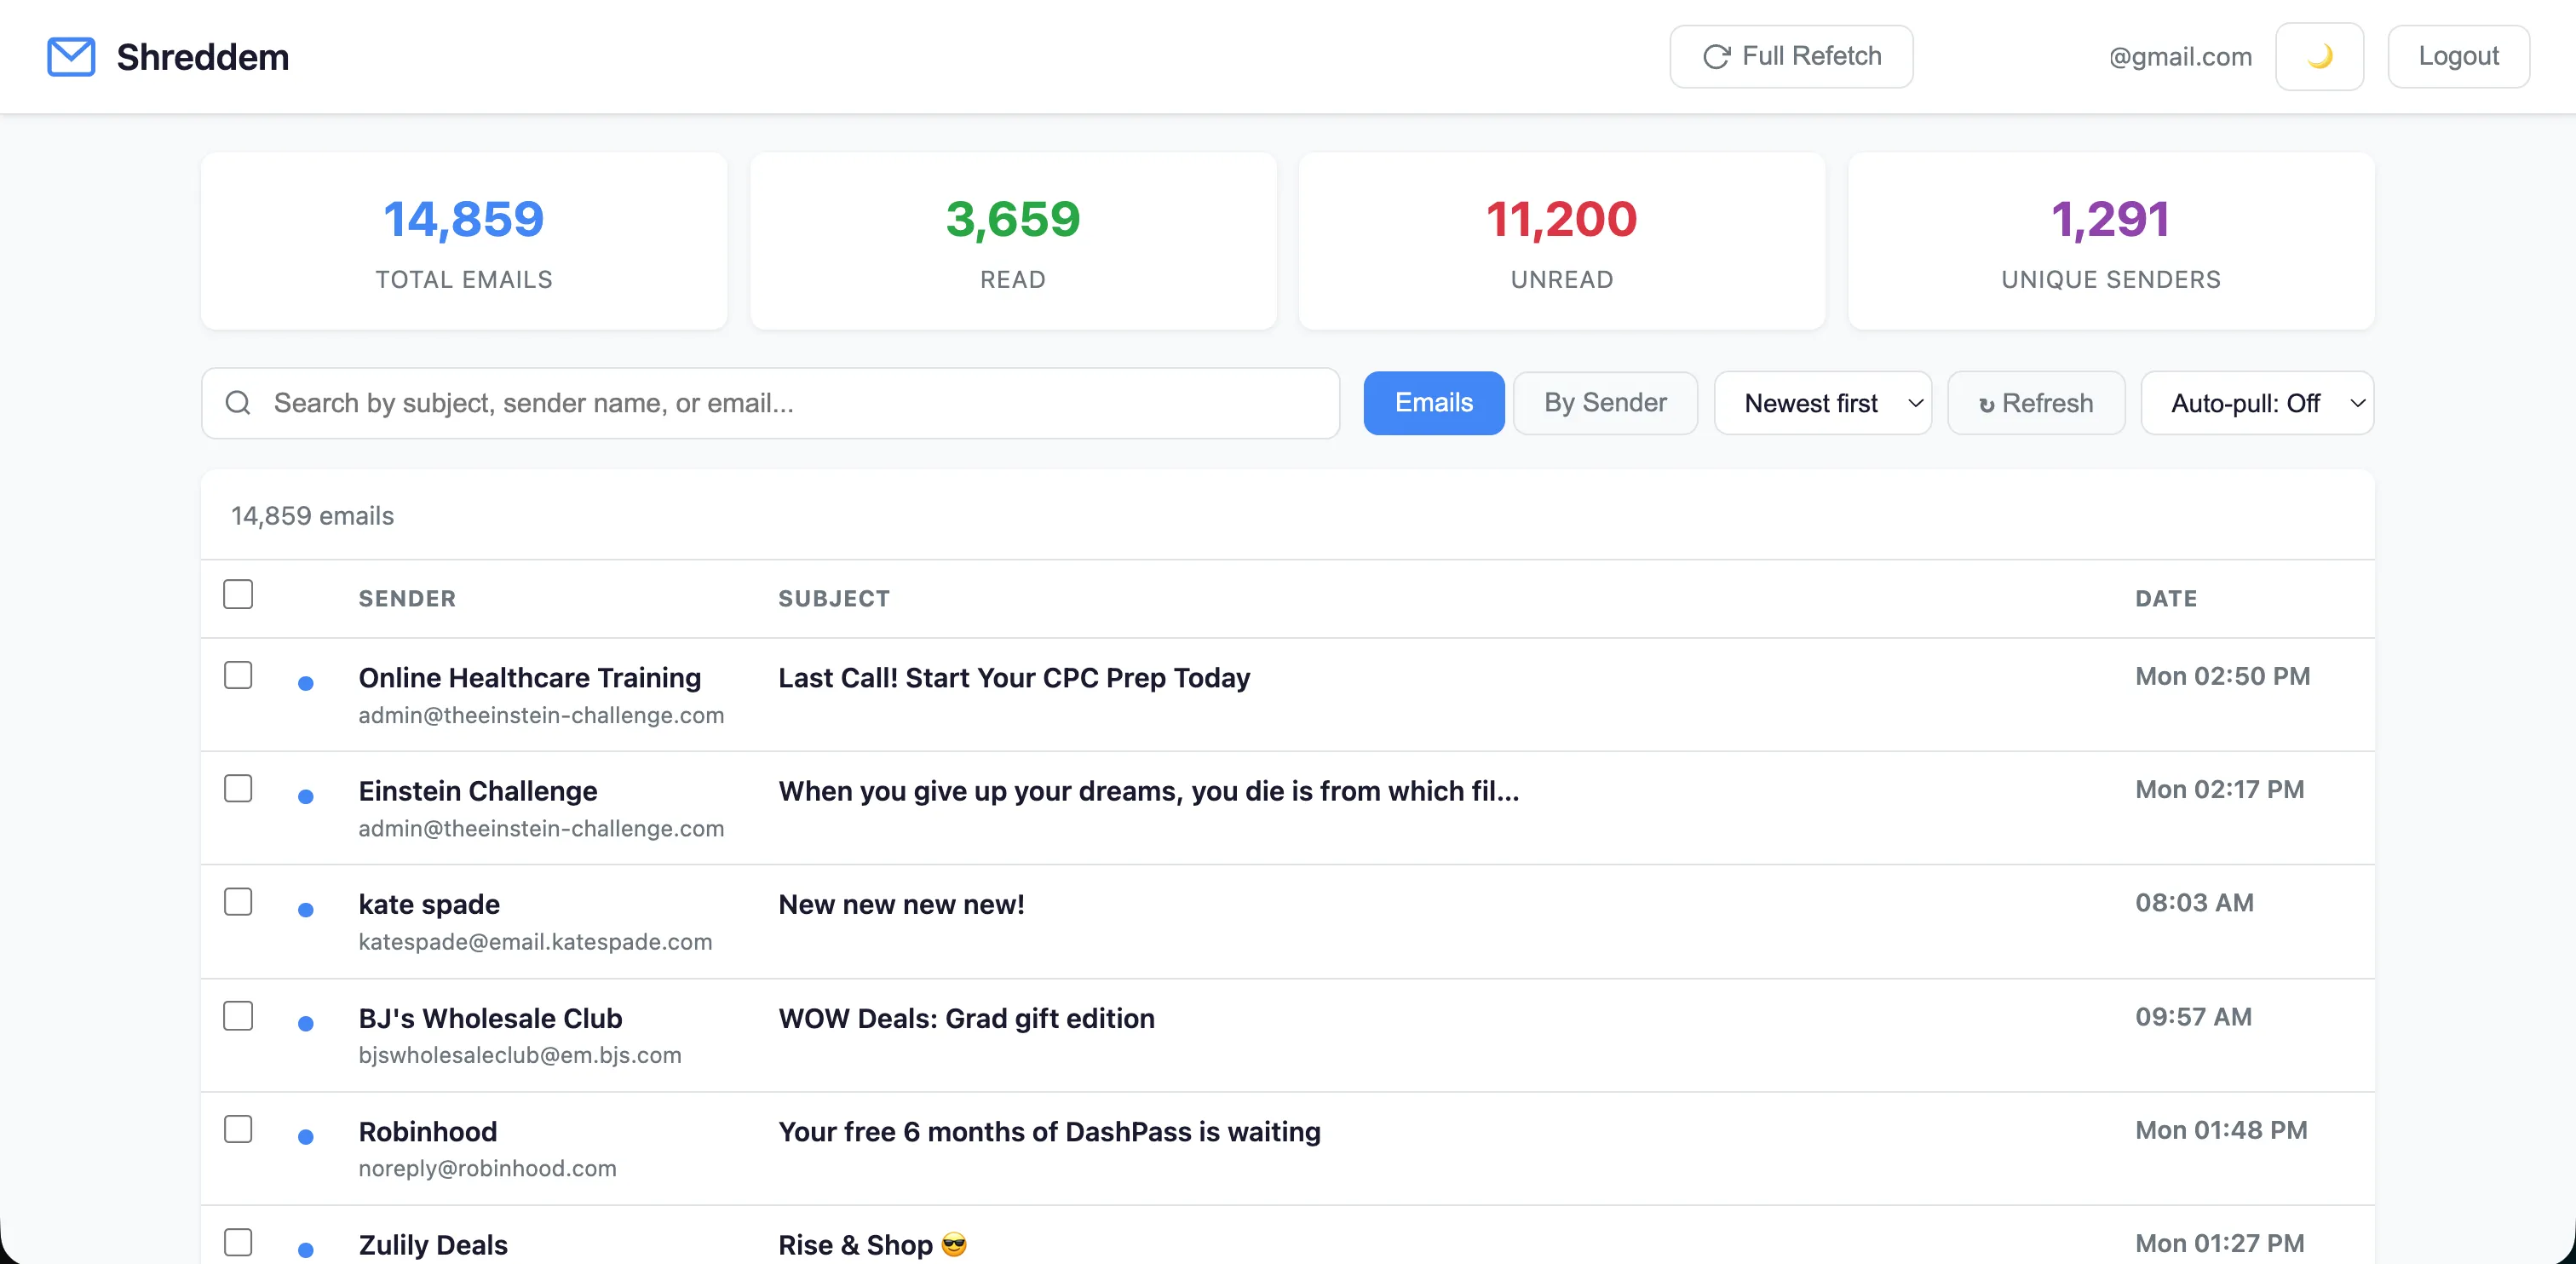2576x1264 pixels.
Task: Click the 11,200 Unread stat card
Action: [1561, 241]
